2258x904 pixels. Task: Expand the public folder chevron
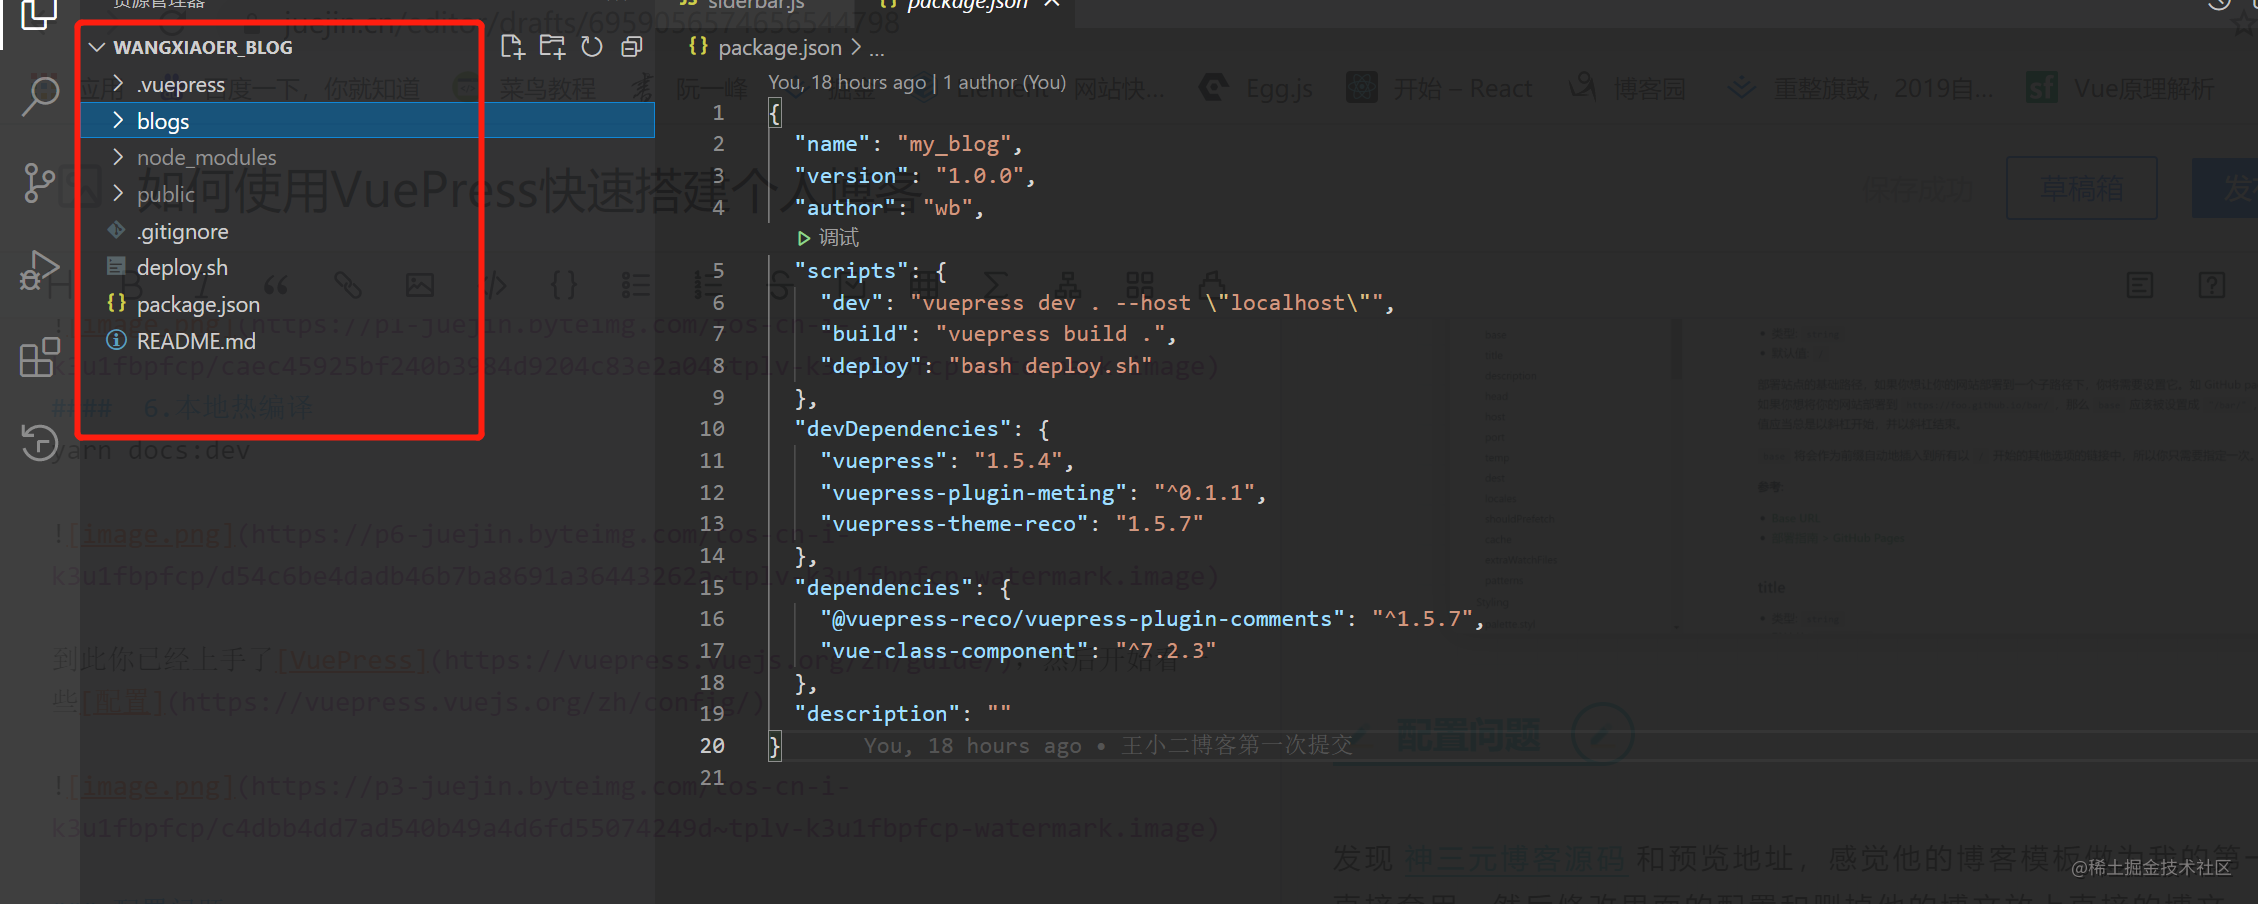coord(118,193)
